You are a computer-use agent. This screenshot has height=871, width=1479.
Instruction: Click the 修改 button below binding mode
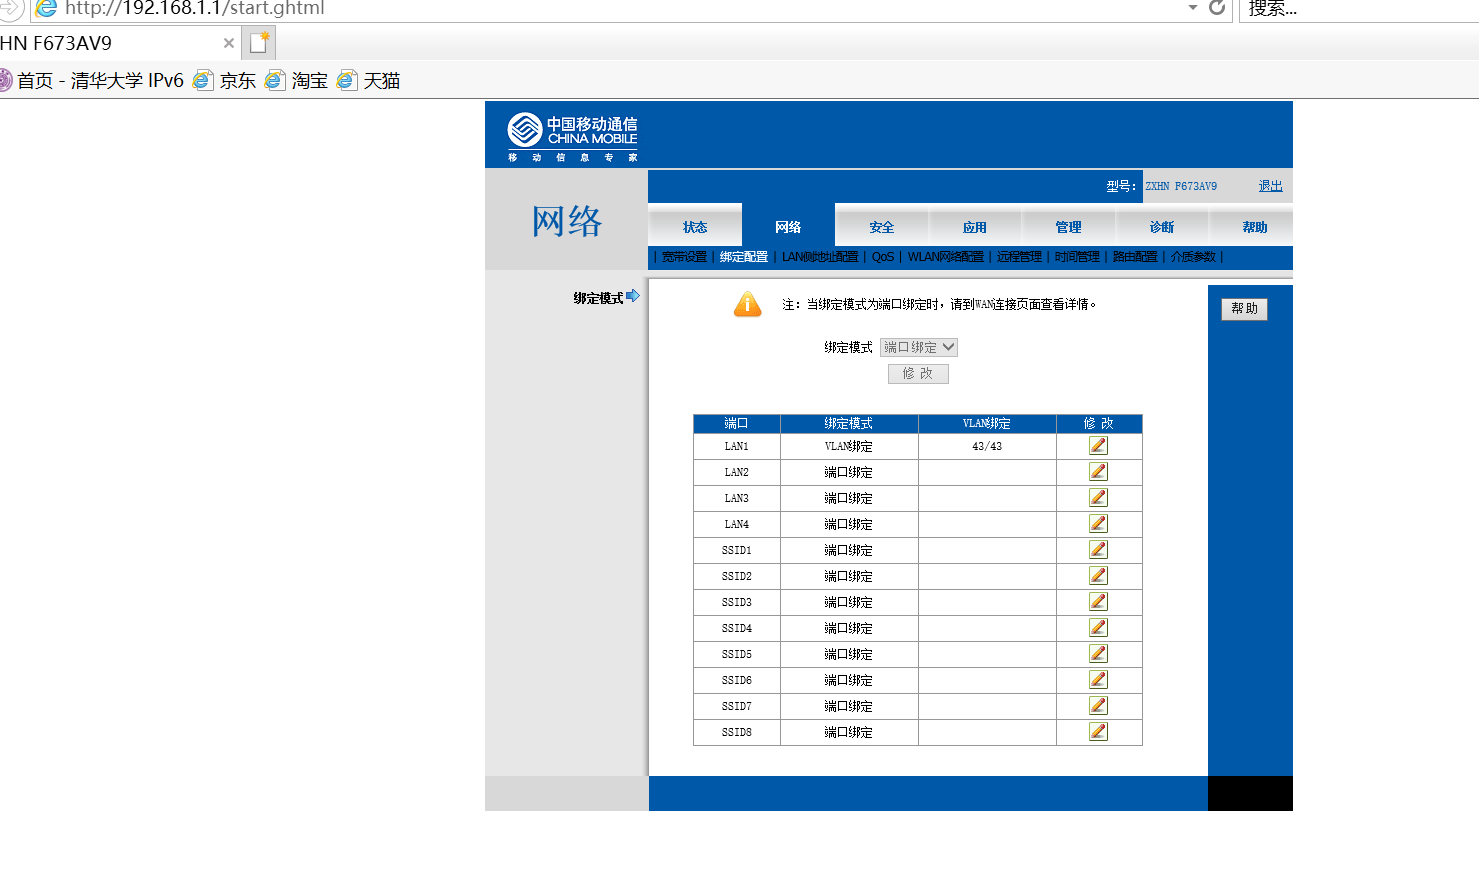point(918,373)
